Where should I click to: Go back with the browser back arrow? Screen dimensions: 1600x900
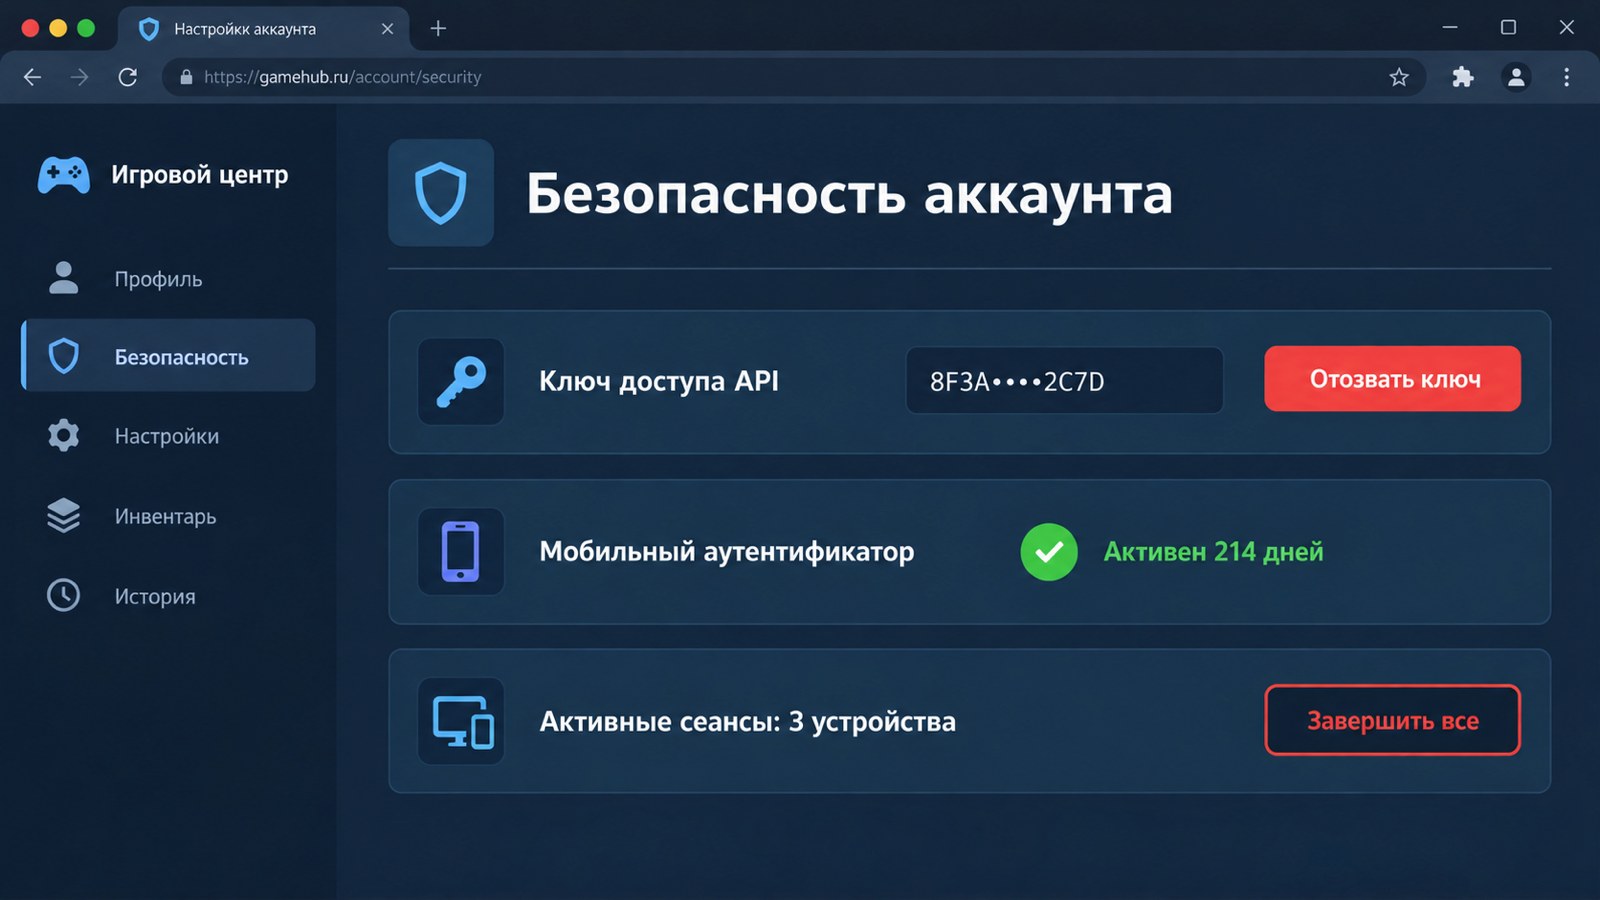(x=32, y=77)
